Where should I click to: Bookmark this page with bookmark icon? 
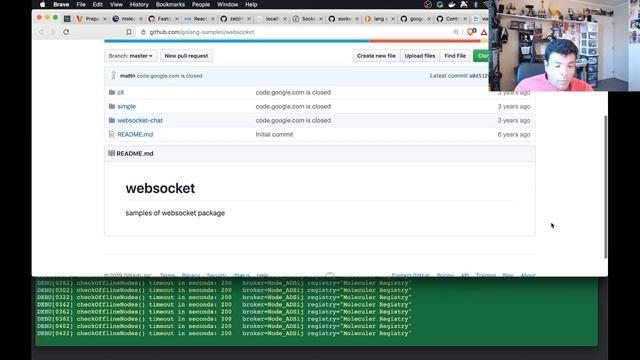[x=129, y=32]
